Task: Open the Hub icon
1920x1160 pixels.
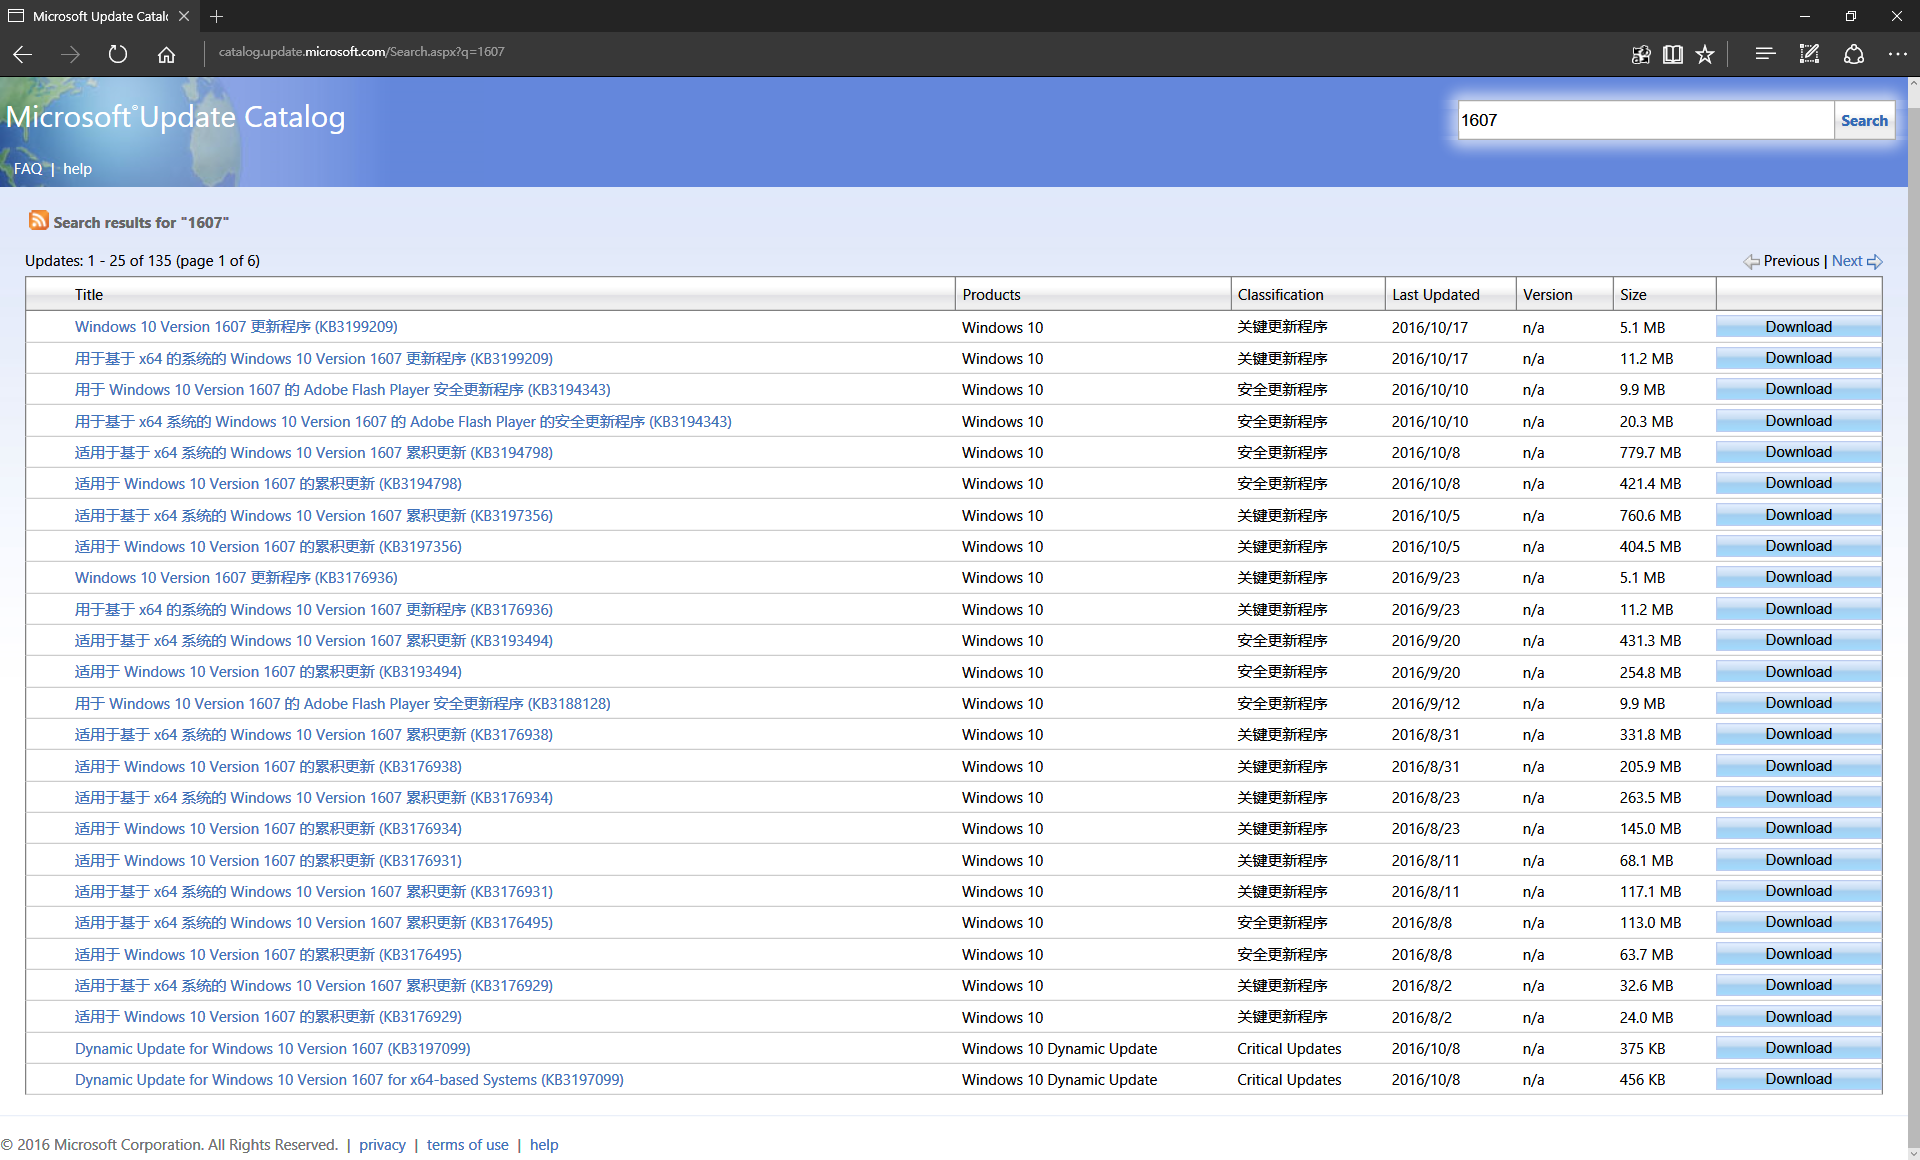Action: (x=1765, y=54)
